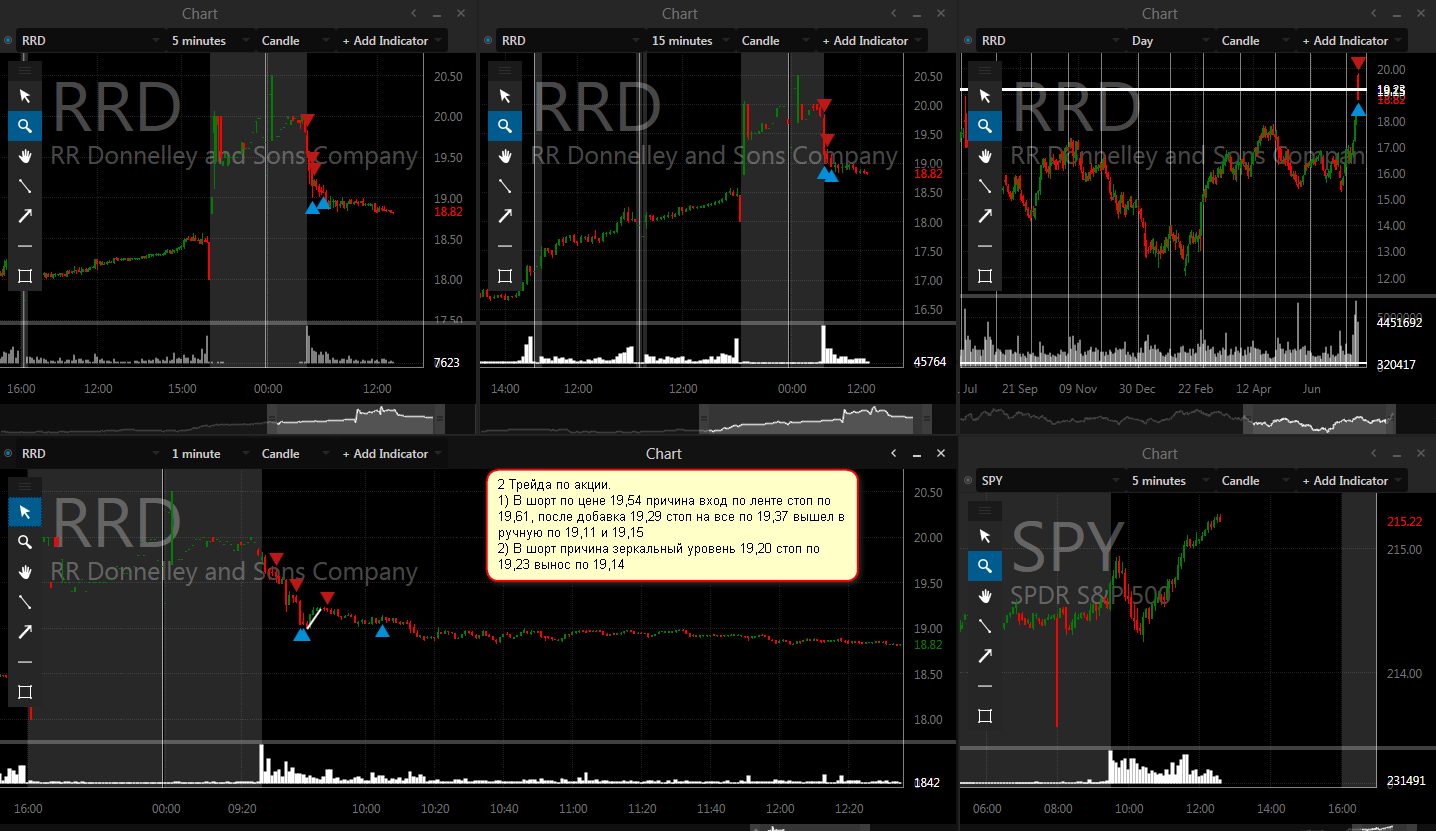
Task: Choose rectangle tool in RRD 1 minute chart
Action: [25, 692]
